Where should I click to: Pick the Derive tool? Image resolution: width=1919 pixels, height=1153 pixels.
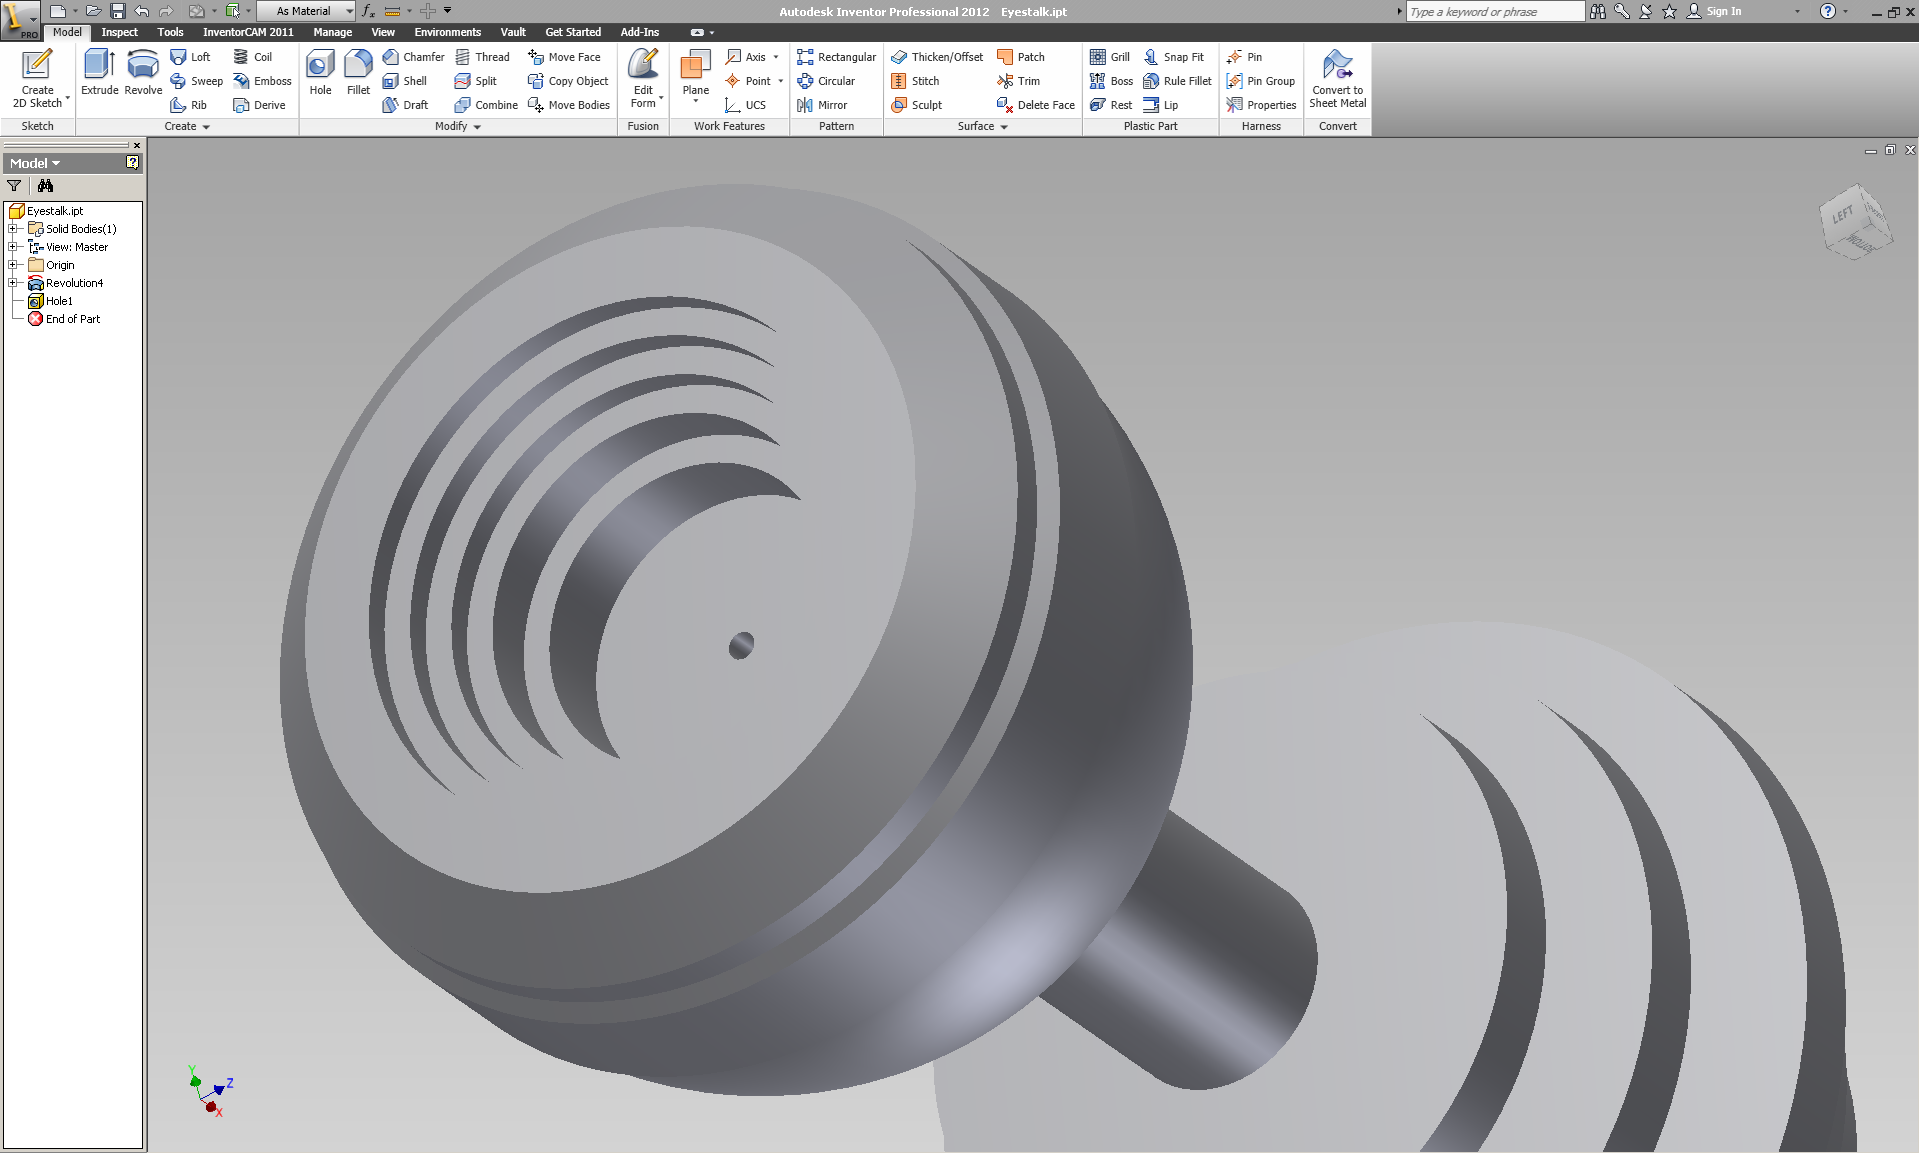tap(259, 105)
